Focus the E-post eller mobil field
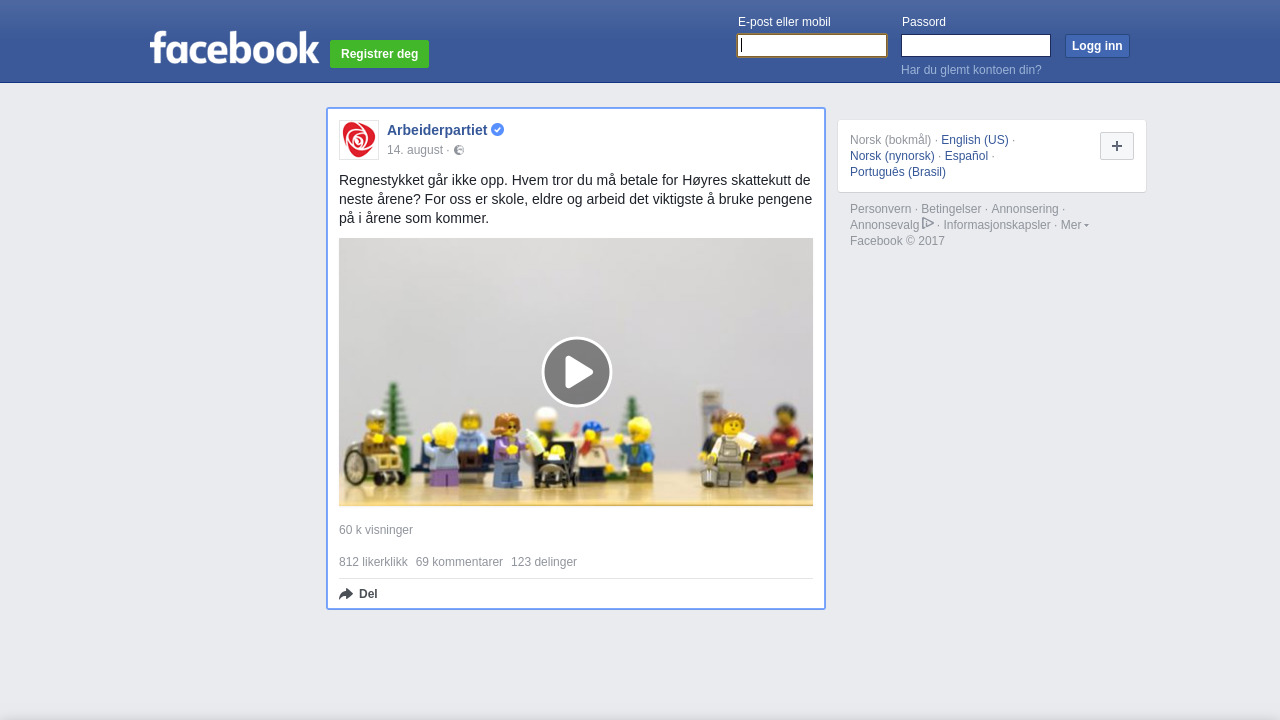The width and height of the screenshot is (1280, 720). click(812, 46)
